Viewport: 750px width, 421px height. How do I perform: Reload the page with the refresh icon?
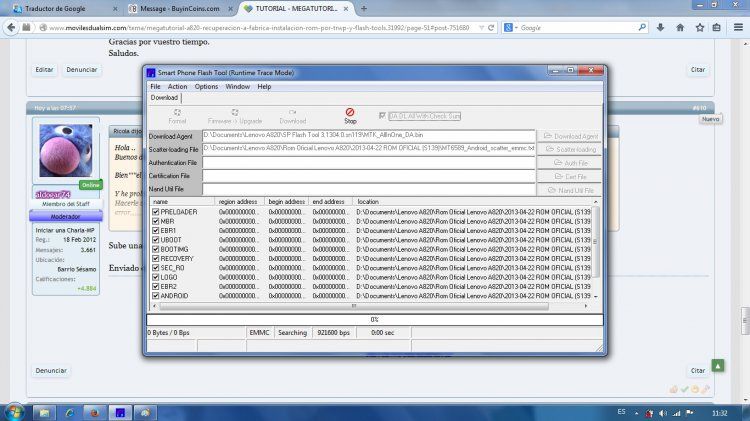(491, 28)
